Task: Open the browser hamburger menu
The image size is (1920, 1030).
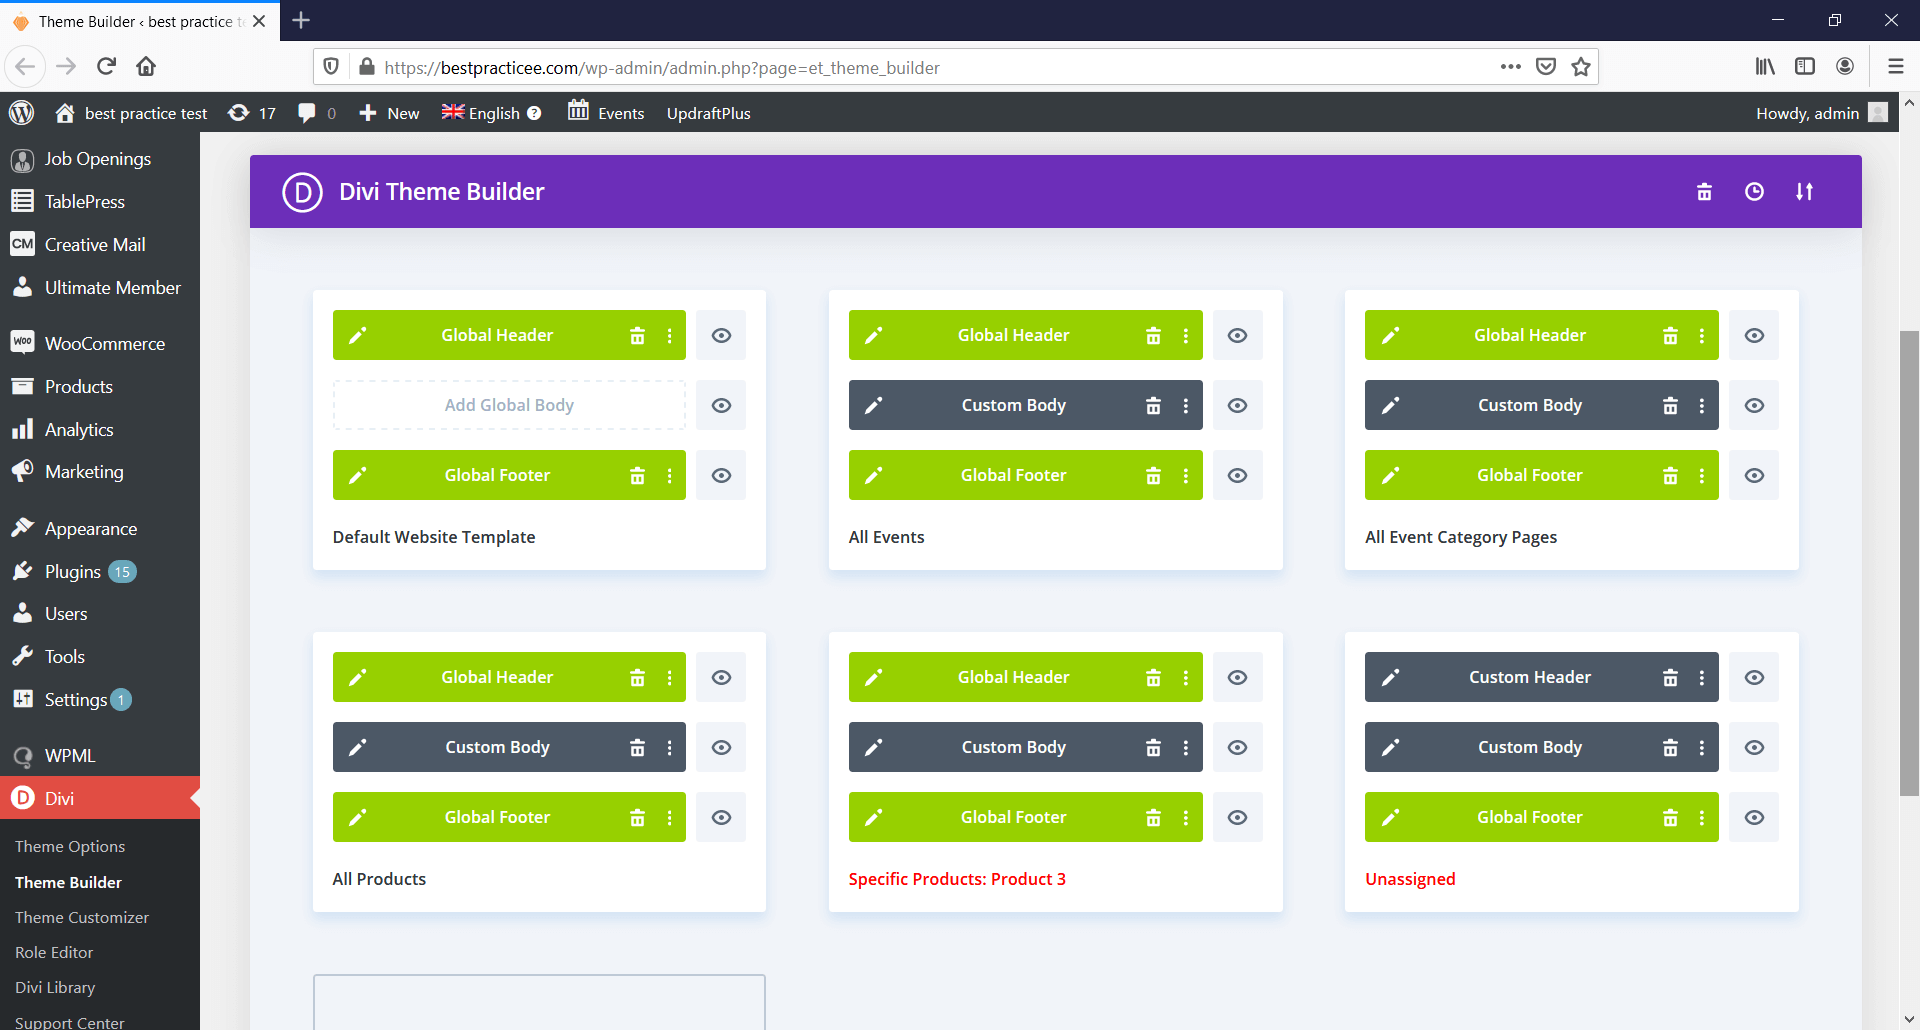Action: (1895, 67)
